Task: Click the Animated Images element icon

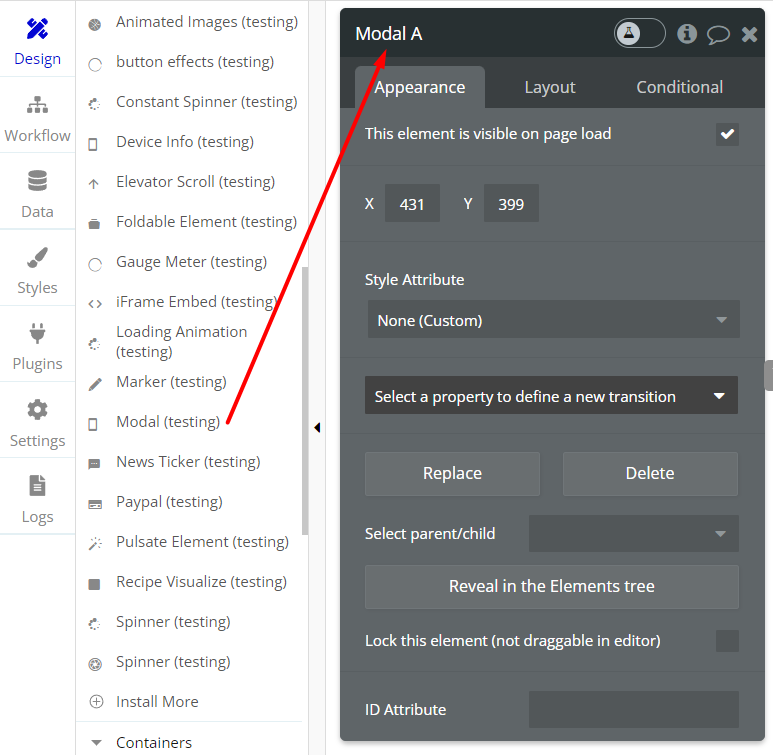Action: [x=95, y=24]
